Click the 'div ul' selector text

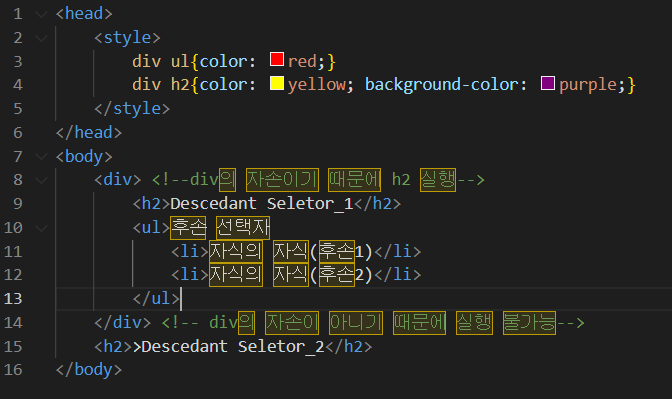point(161,62)
